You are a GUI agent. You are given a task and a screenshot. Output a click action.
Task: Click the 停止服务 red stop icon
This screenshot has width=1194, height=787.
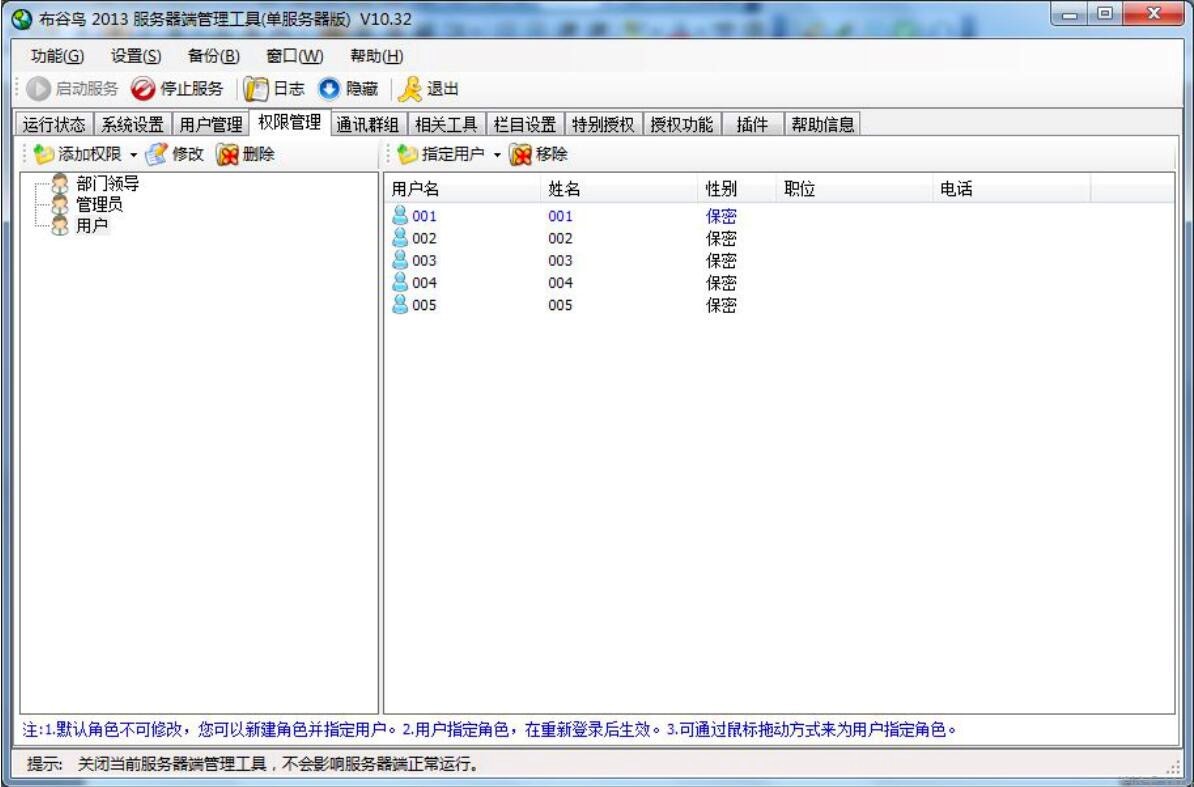point(142,89)
